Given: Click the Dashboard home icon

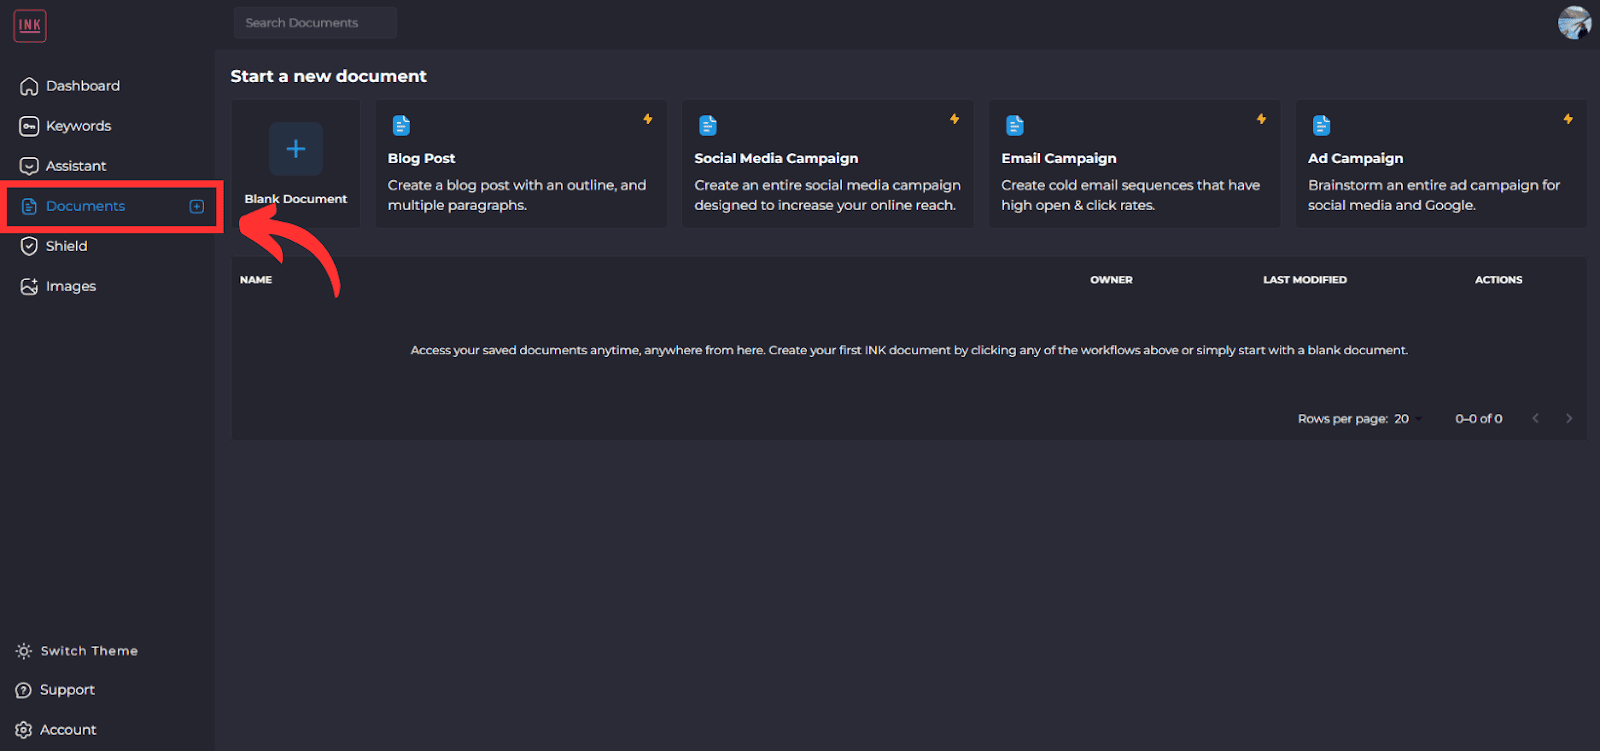Looking at the screenshot, I should [29, 86].
